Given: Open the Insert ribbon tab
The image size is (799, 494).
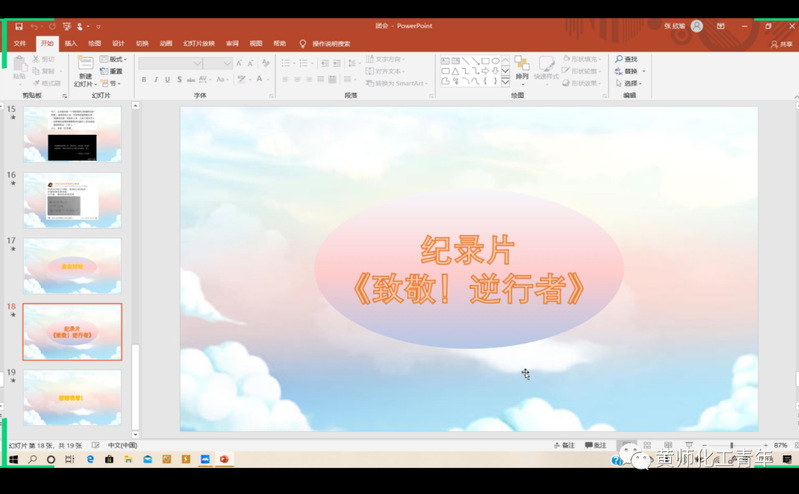Looking at the screenshot, I should point(70,44).
